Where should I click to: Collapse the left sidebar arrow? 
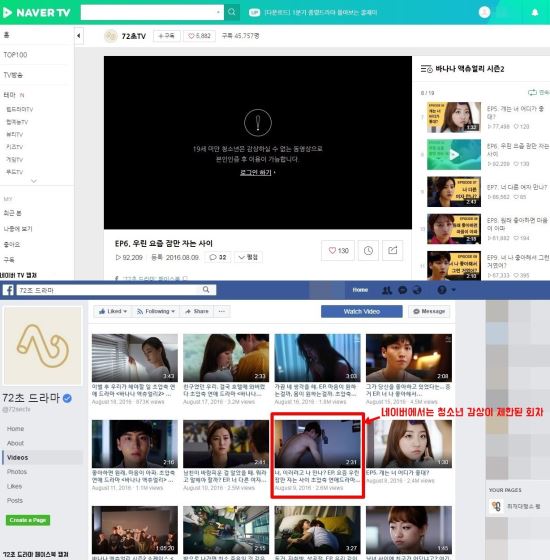point(79,35)
